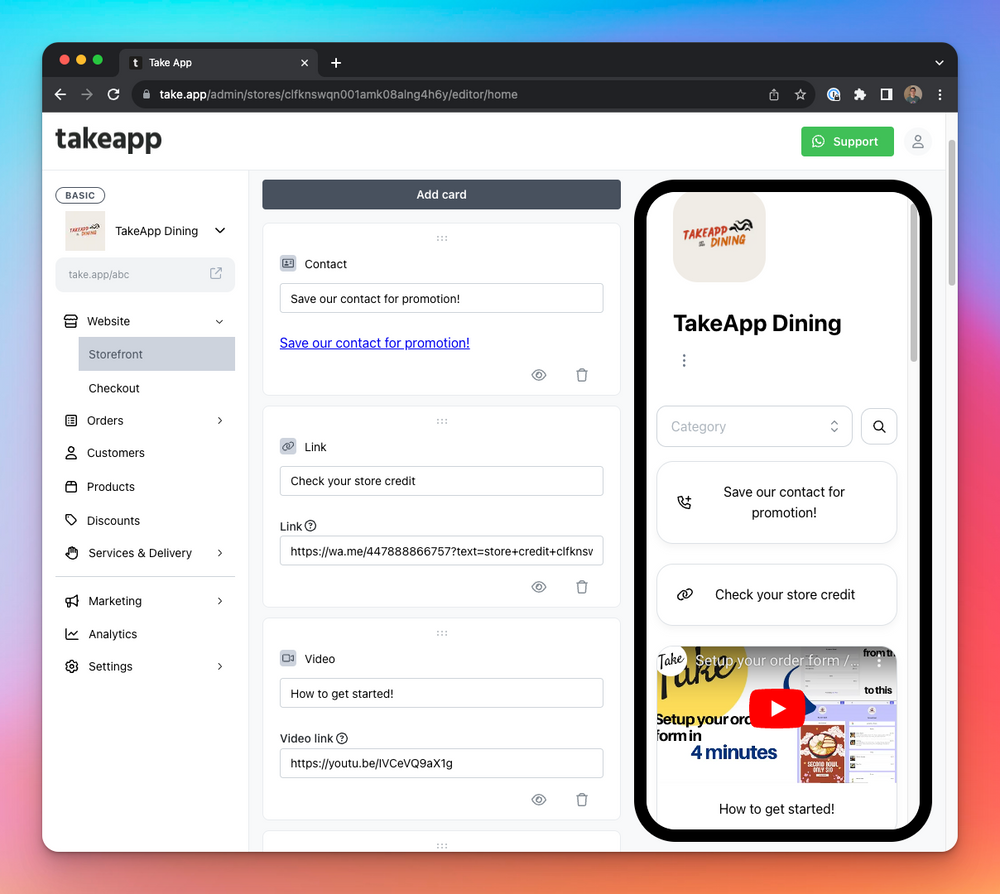
Task: Toggle the browser side panel icon
Action: click(x=886, y=94)
